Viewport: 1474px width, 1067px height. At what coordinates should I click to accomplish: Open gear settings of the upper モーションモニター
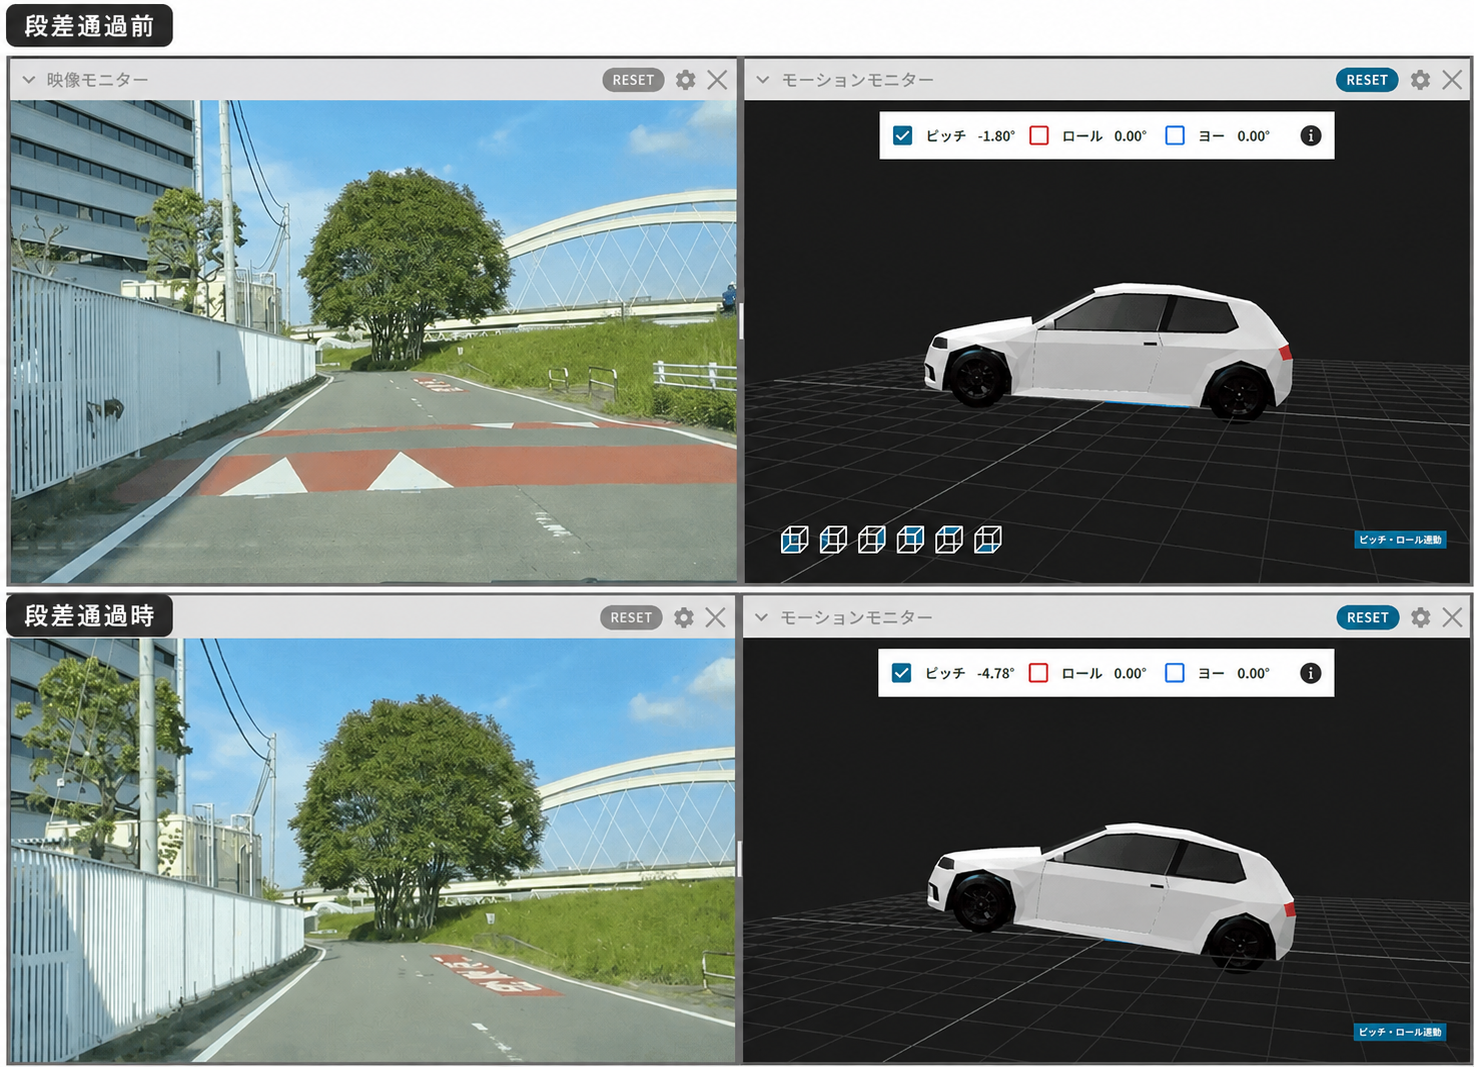click(1420, 80)
